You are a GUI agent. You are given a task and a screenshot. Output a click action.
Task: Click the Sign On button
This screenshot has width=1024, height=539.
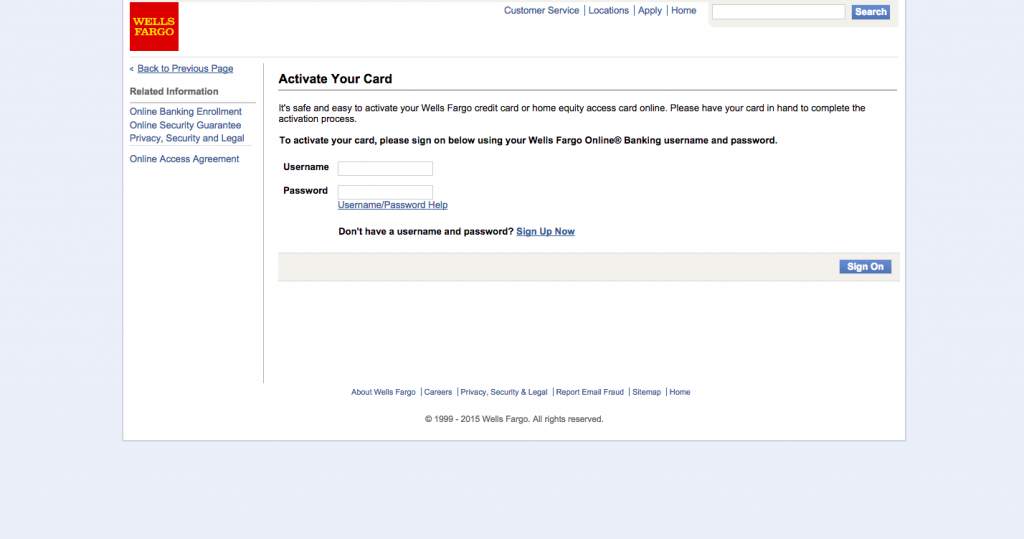tap(865, 267)
